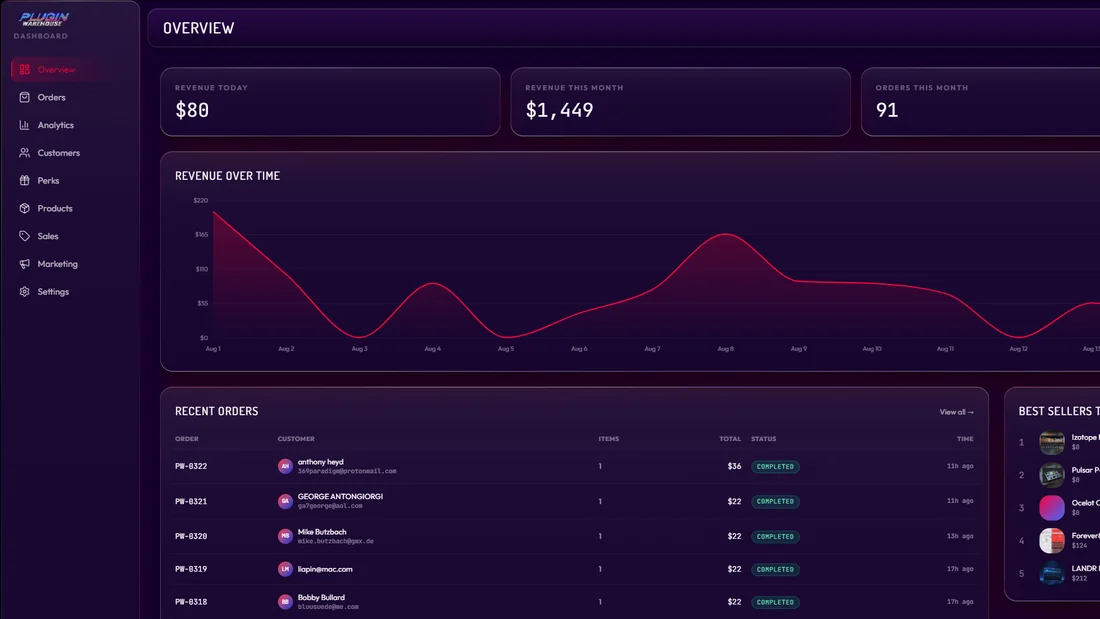Viewport: 1100px width, 619px height.
Task: Click the Plugin Warehouse logo
Action: 43,19
